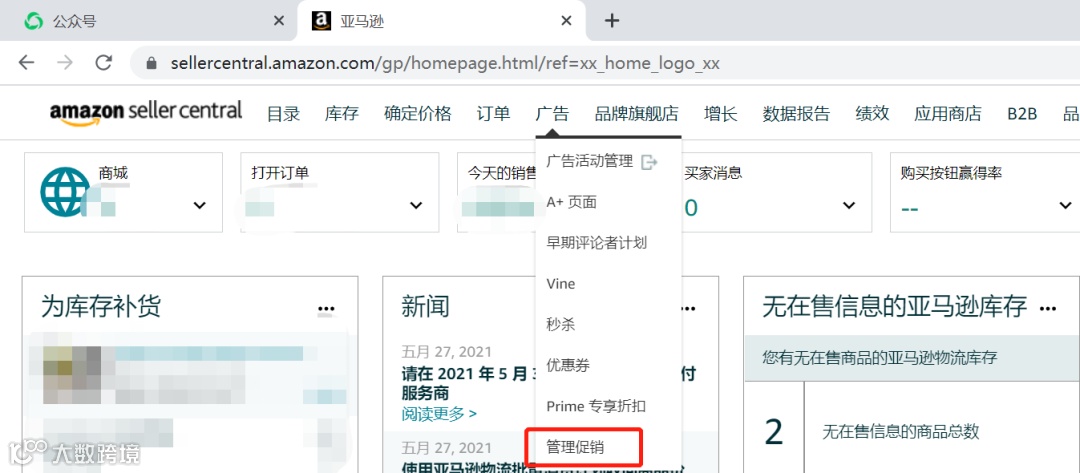Click 您有无在售商品的亚马逊物流库存 banner text
1080x473 pixels.
[880, 358]
